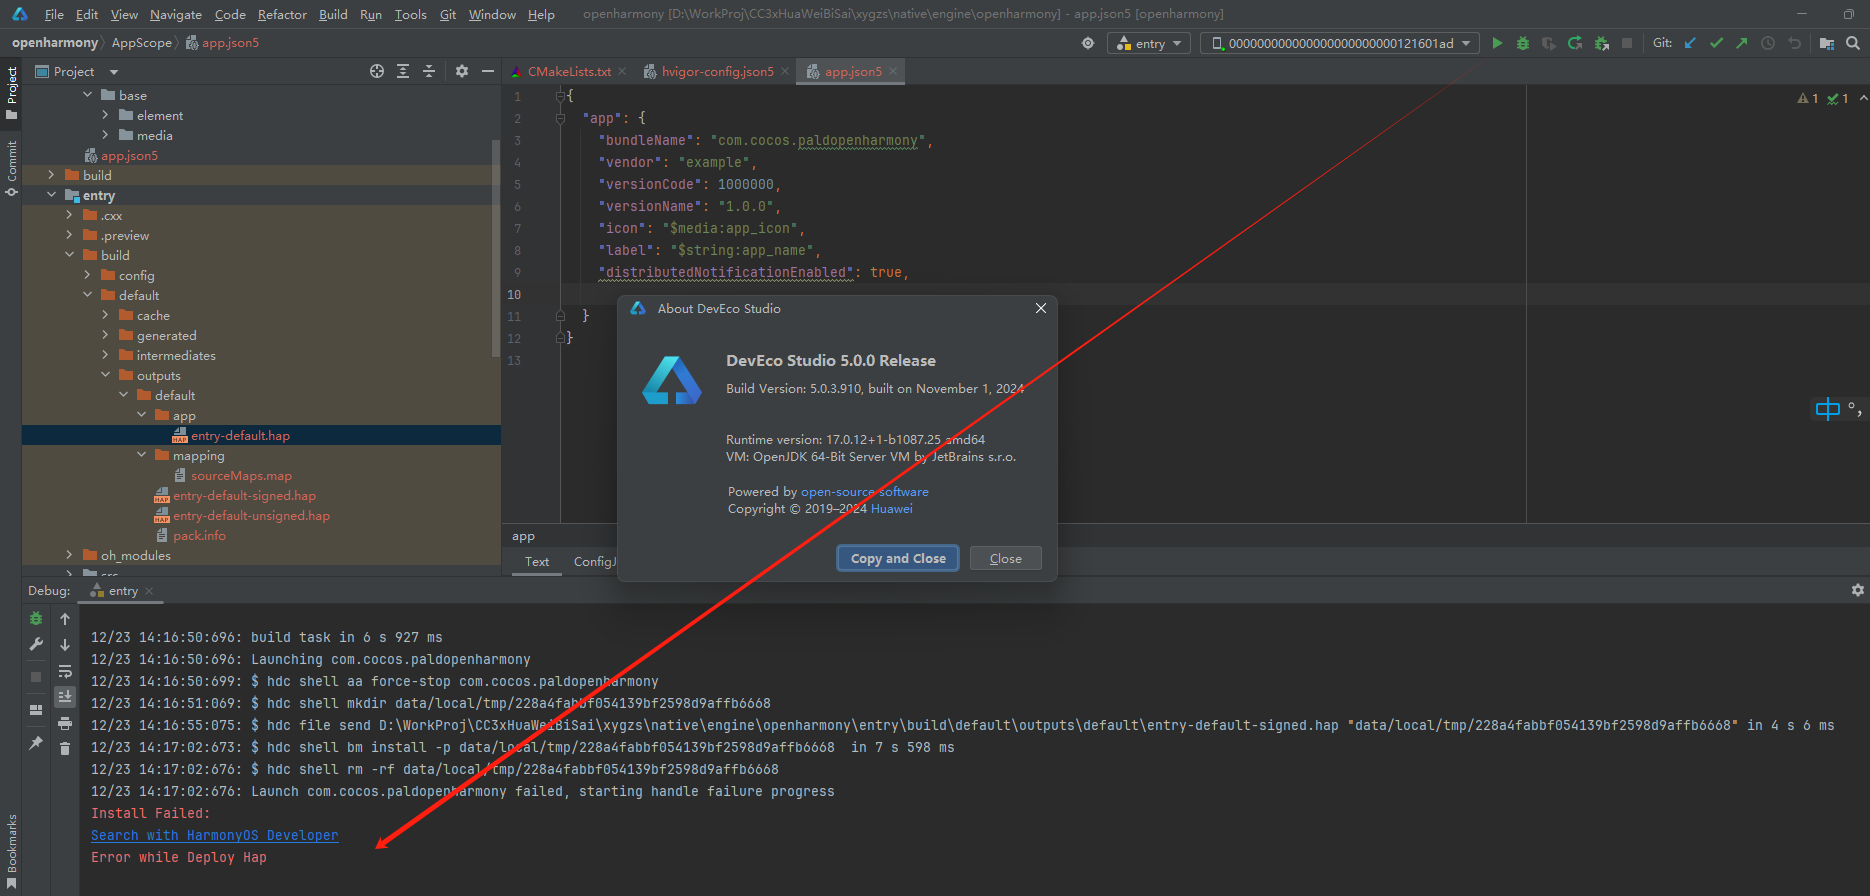The image size is (1870, 896).
Task: Toggle soft-wrap in debug console
Action: pyautogui.click(x=65, y=671)
